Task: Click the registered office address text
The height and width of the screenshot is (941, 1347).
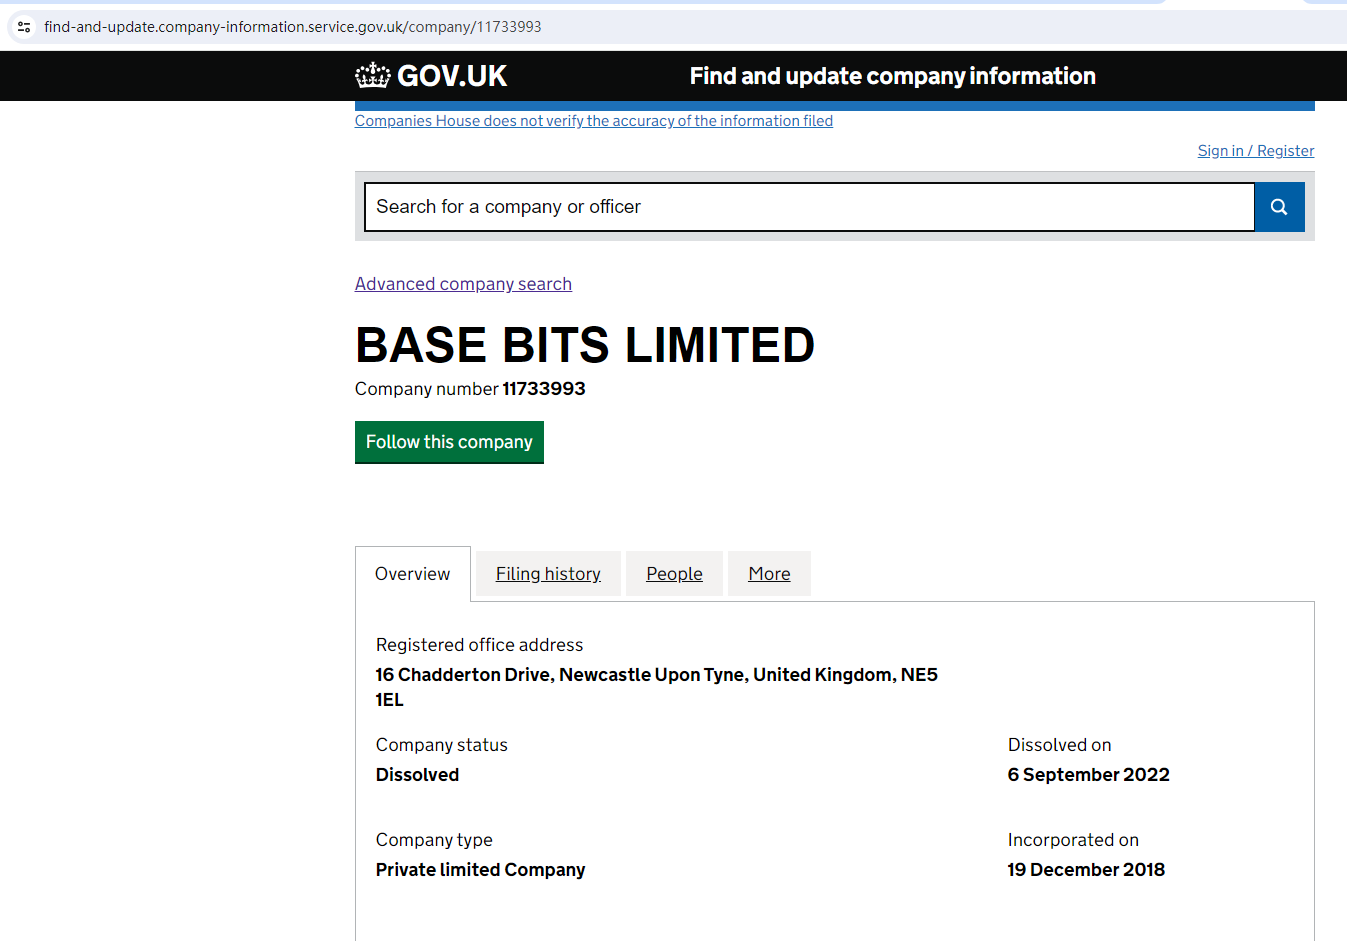Action: click(x=656, y=676)
